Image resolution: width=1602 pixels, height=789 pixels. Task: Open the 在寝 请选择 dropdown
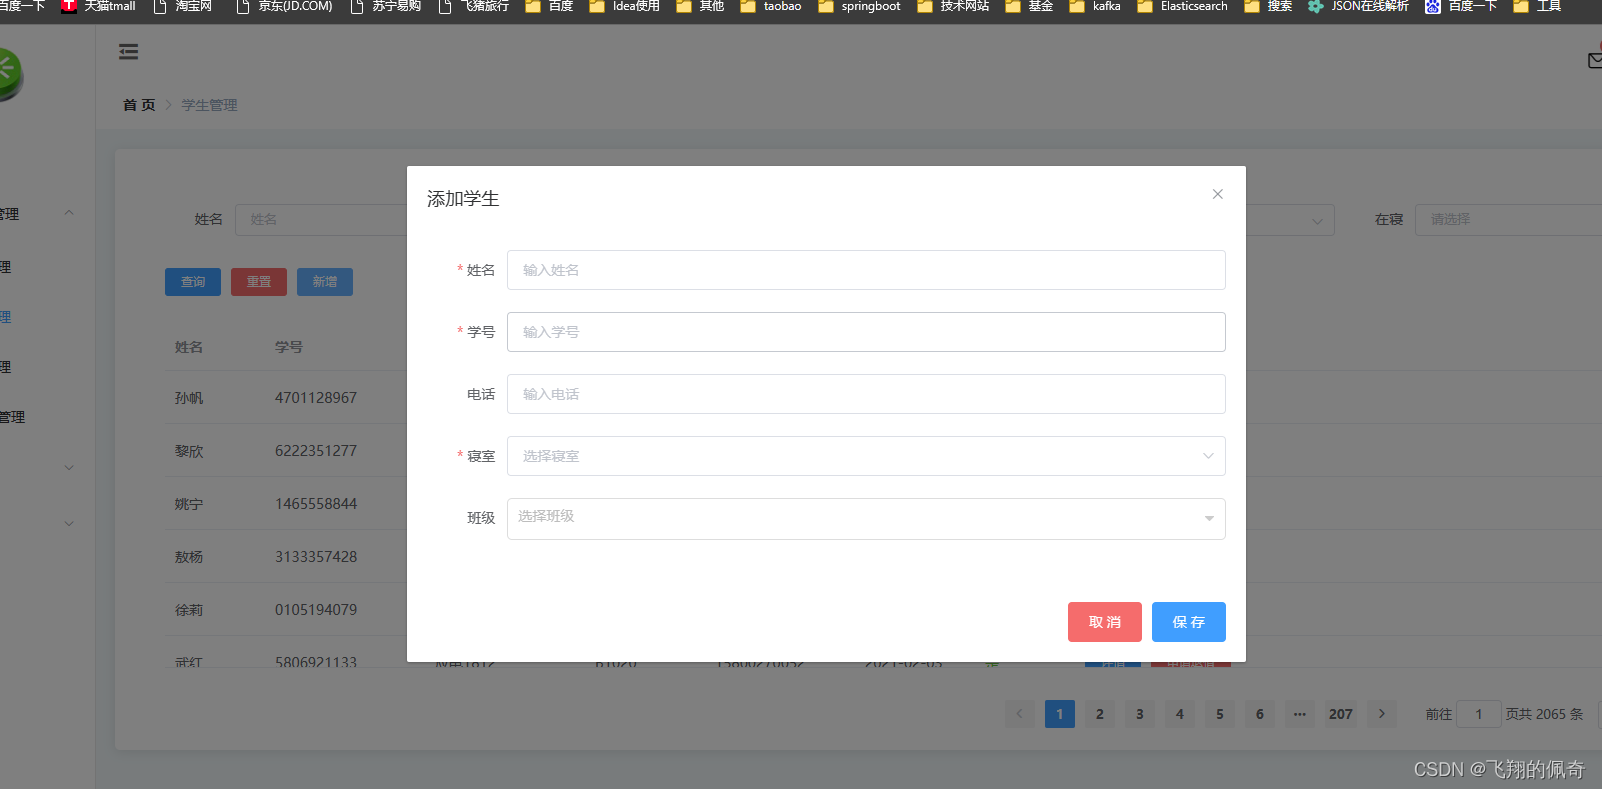[1508, 220]
